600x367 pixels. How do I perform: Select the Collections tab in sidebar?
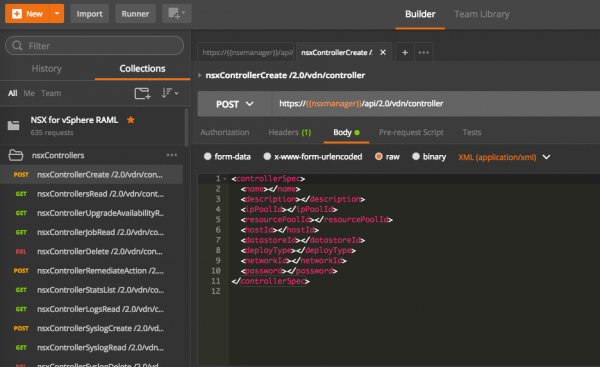(x=142, y=69)
